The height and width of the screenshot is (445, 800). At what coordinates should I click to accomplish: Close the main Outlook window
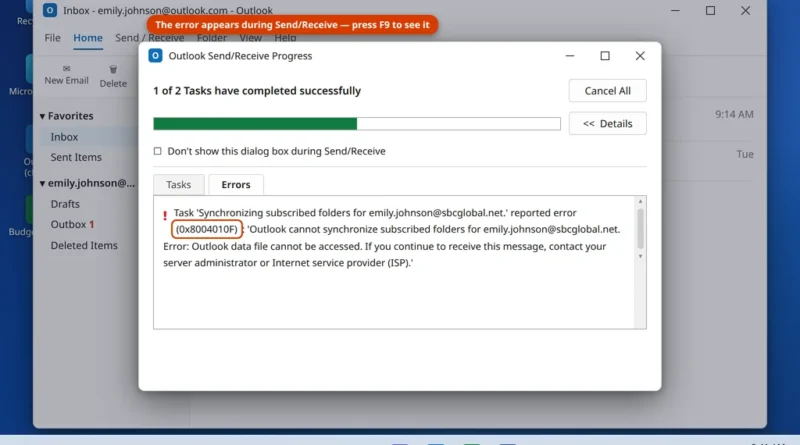click(x=745, y=11)
